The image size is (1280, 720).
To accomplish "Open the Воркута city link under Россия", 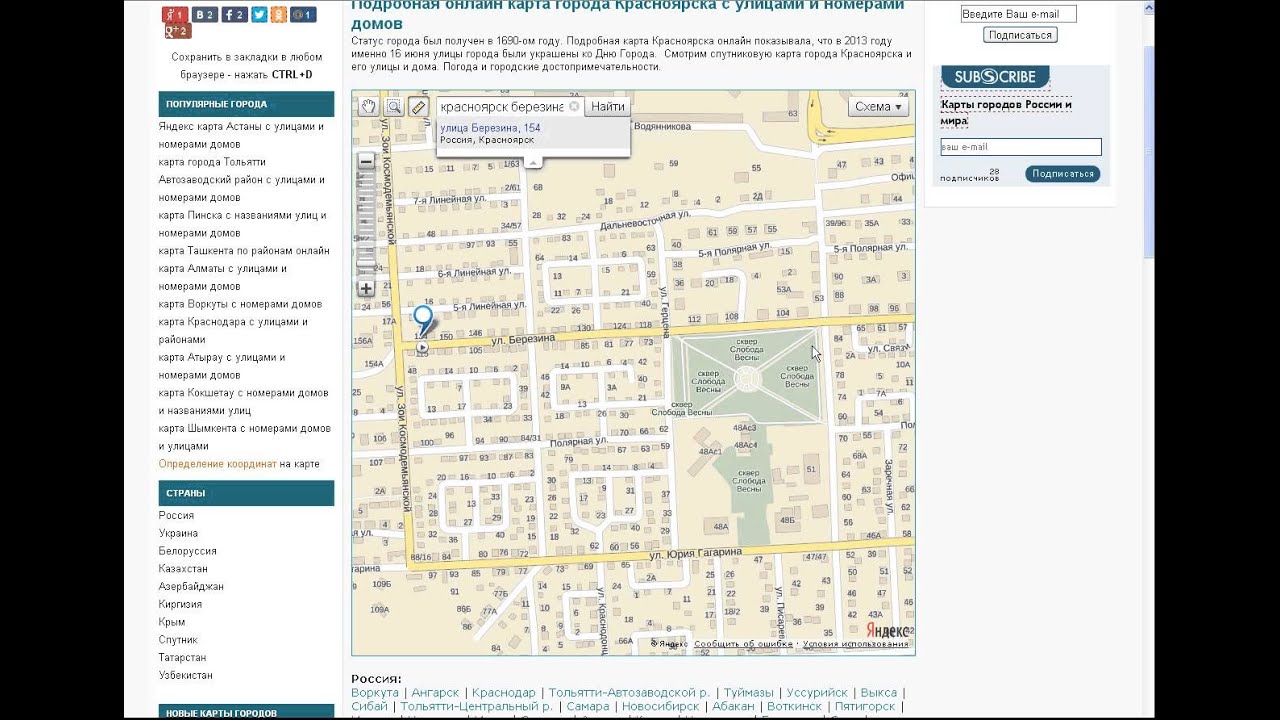I will (375, 693).
